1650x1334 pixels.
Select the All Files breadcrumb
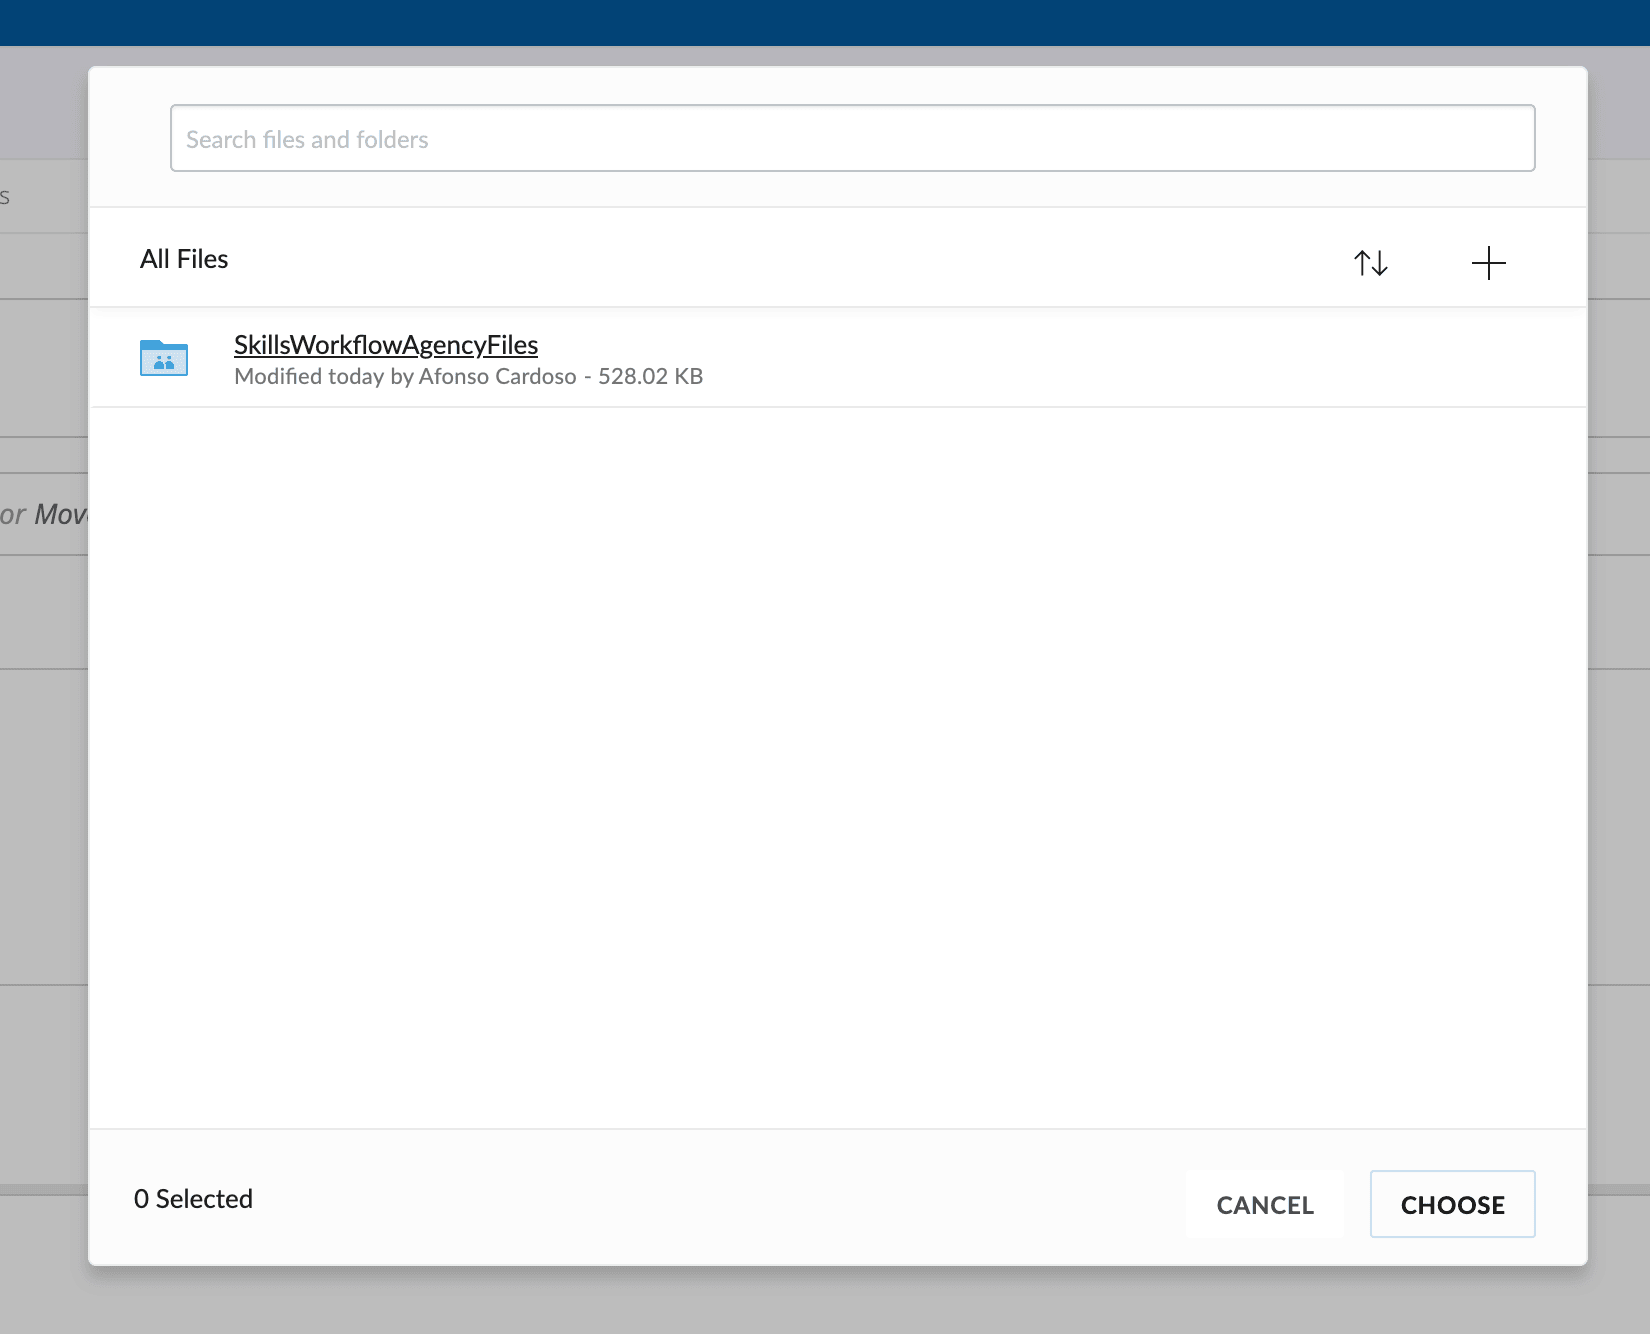pos(184,259)
